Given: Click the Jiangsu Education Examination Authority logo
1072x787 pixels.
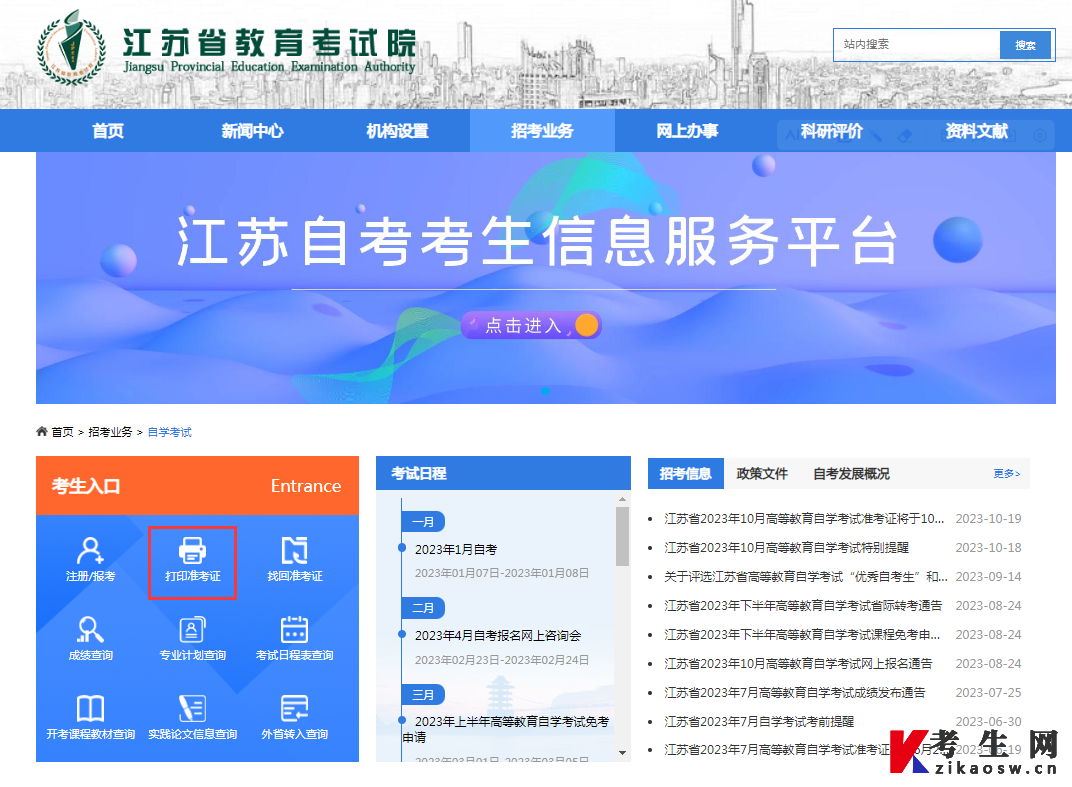Looking at the screenshot, I should coord(71,48).
